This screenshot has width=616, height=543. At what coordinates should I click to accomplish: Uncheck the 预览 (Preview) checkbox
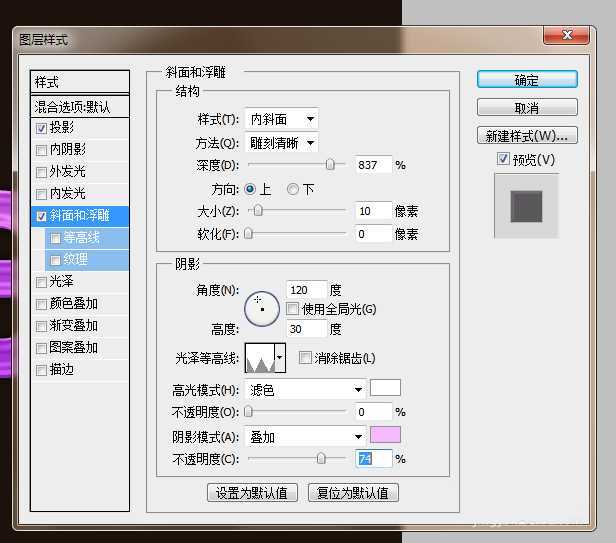point(503,160)
